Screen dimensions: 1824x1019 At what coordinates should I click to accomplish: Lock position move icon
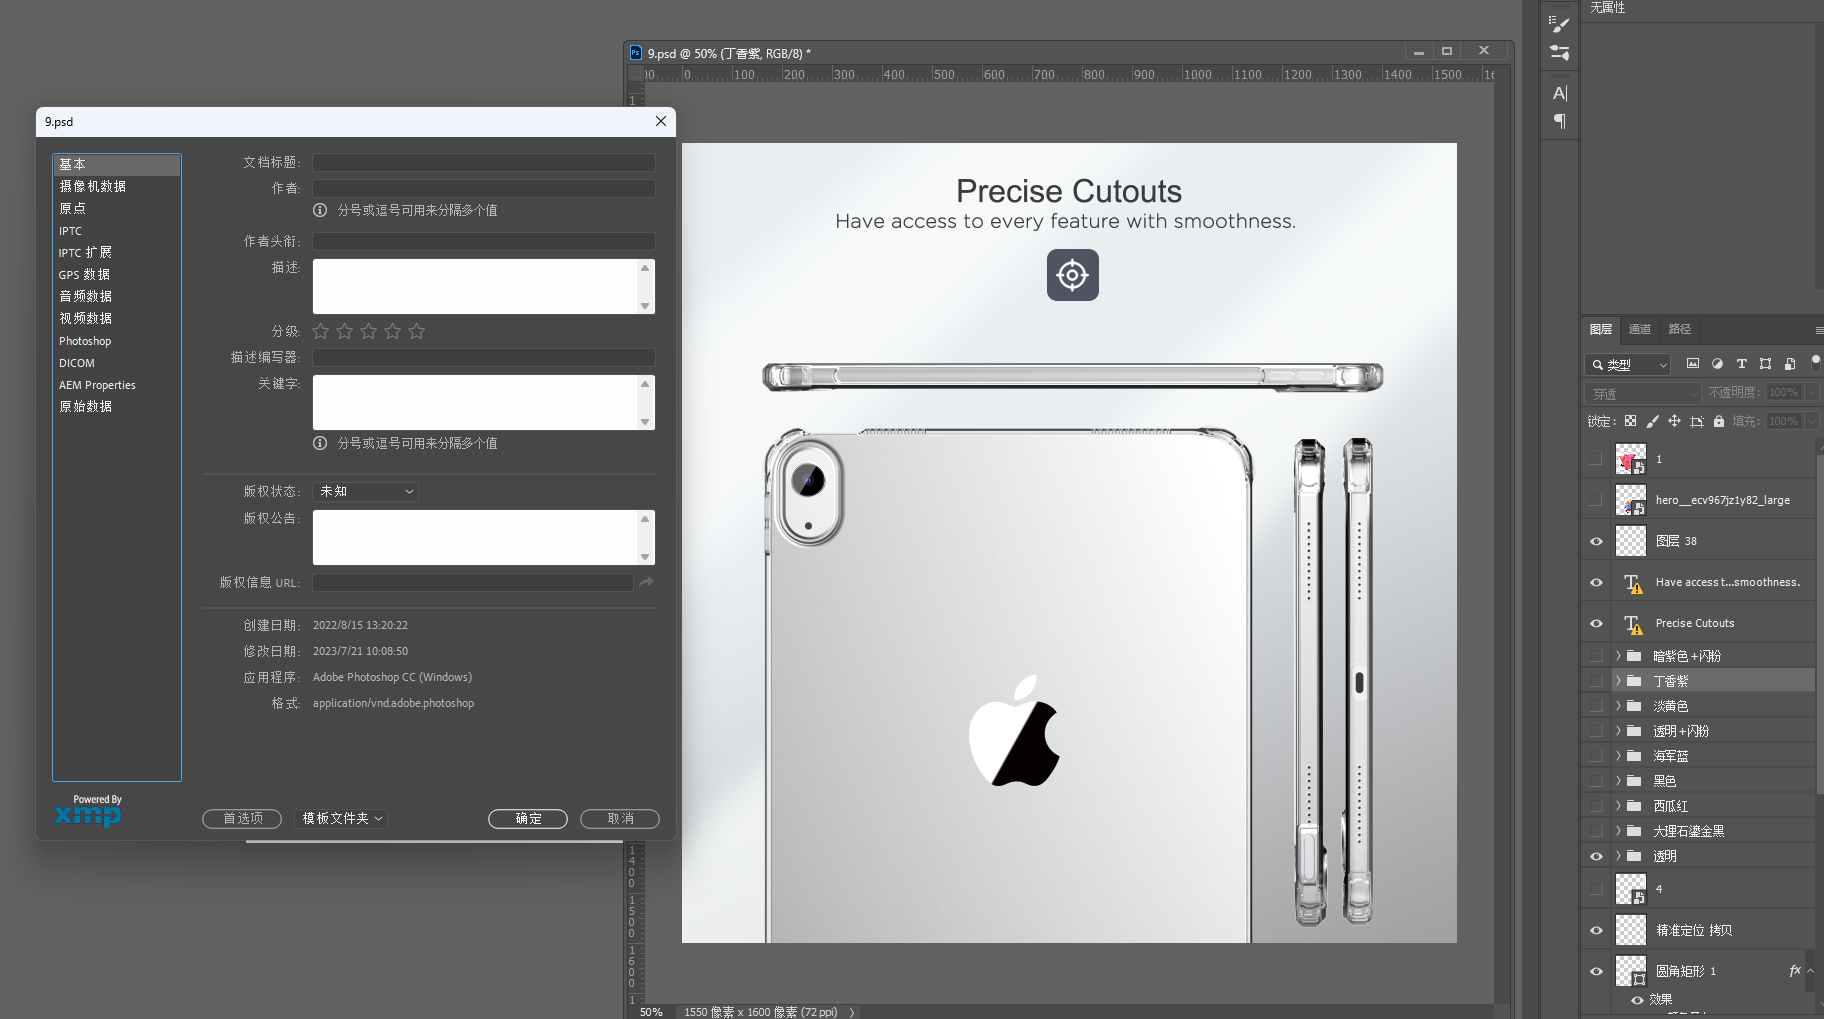point(1674,421)
